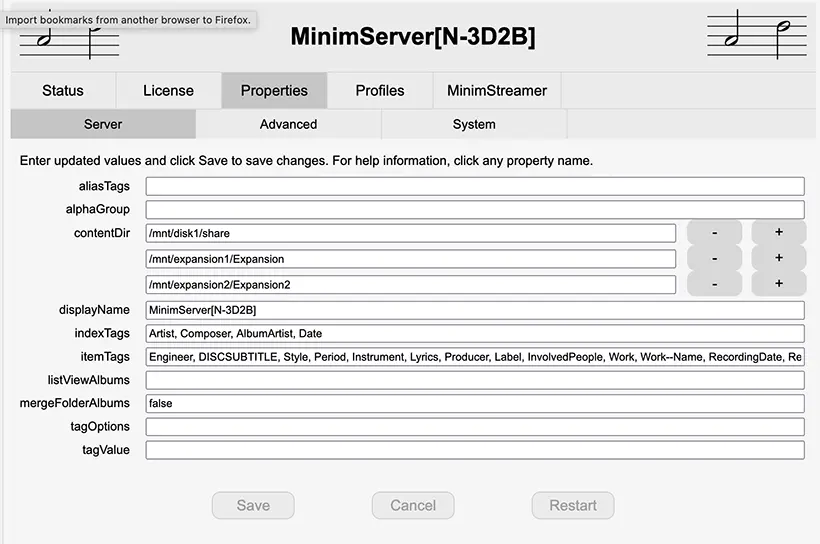This screenshot has width=820, height=544.
Task: Click the indexTags input field
Action: point(475,334)
